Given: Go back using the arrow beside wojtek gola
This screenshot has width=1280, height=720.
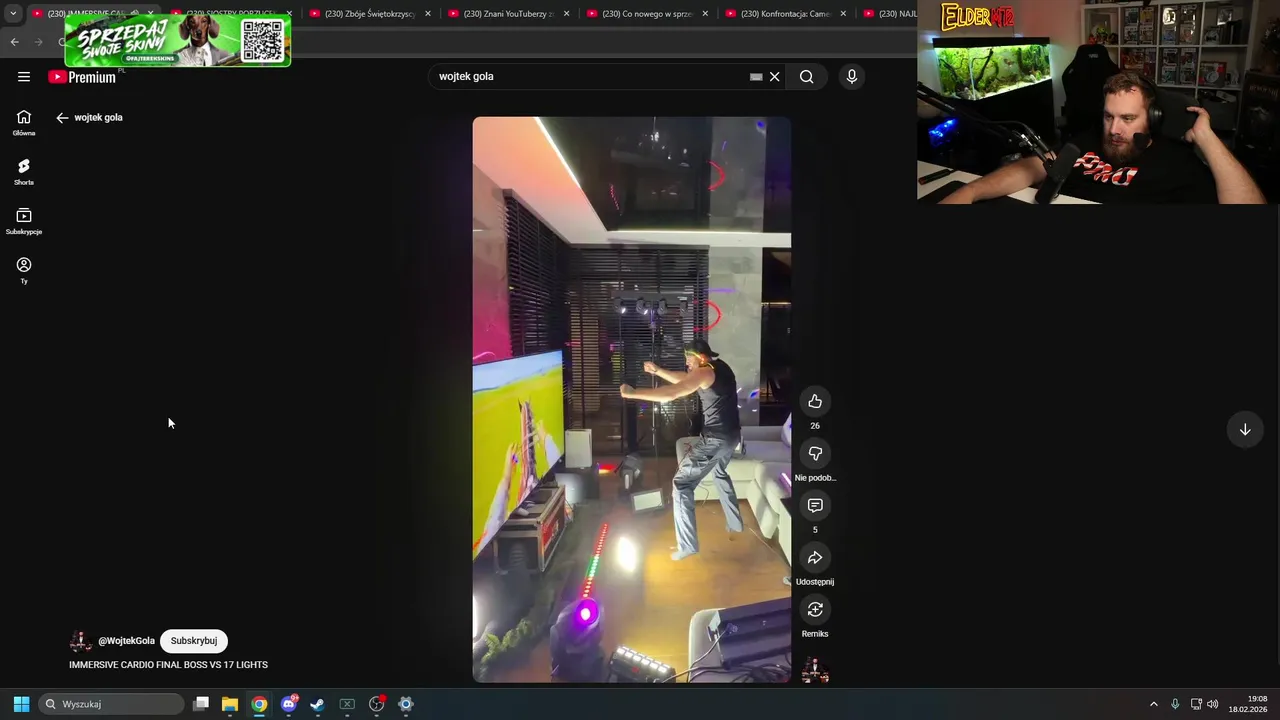Looking at the screenshot, I should tap(62, 117).
